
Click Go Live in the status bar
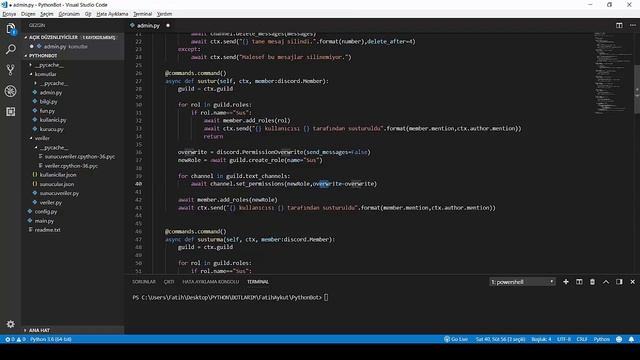tap(456, 339)
